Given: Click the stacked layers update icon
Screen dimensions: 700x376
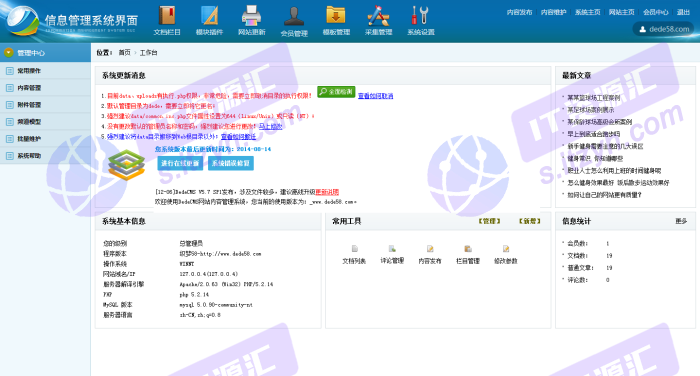Looking at the screenshot, I should (x=127, y=165).
